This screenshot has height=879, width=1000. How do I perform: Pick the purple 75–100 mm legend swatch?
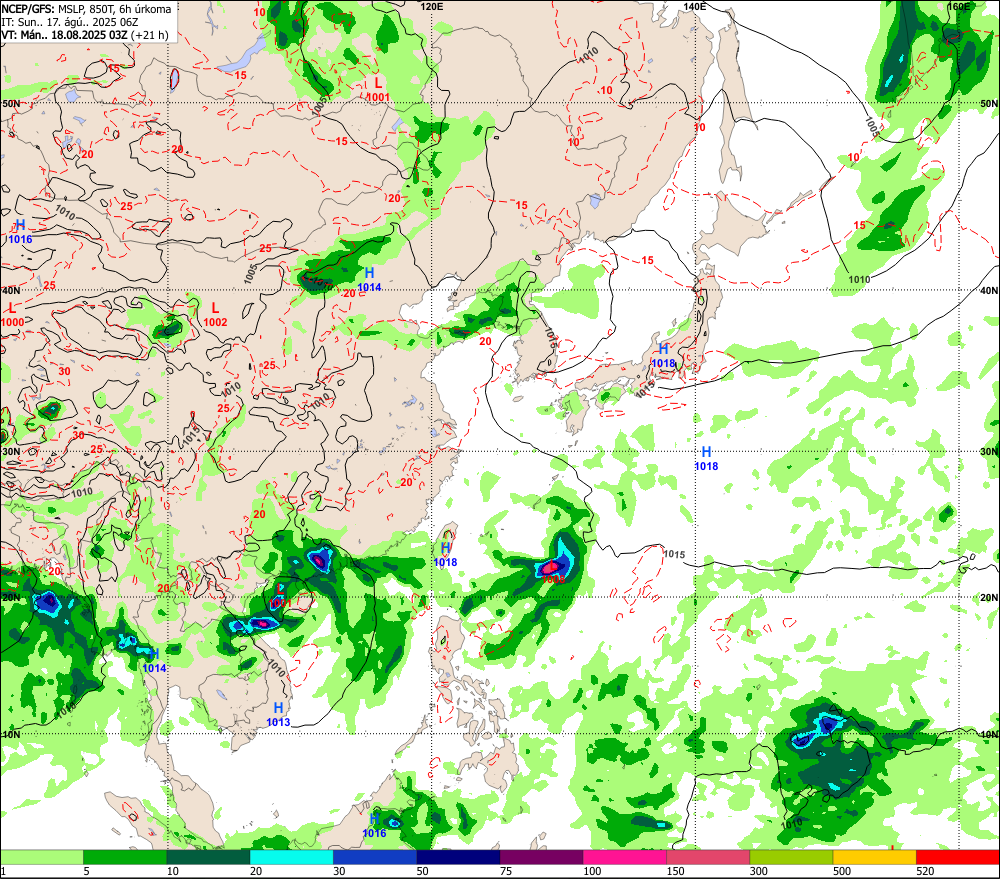(x=541, y=857)
